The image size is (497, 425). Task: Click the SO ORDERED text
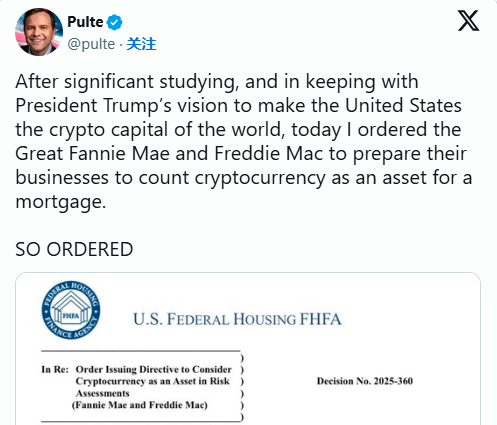pos(74,249)
